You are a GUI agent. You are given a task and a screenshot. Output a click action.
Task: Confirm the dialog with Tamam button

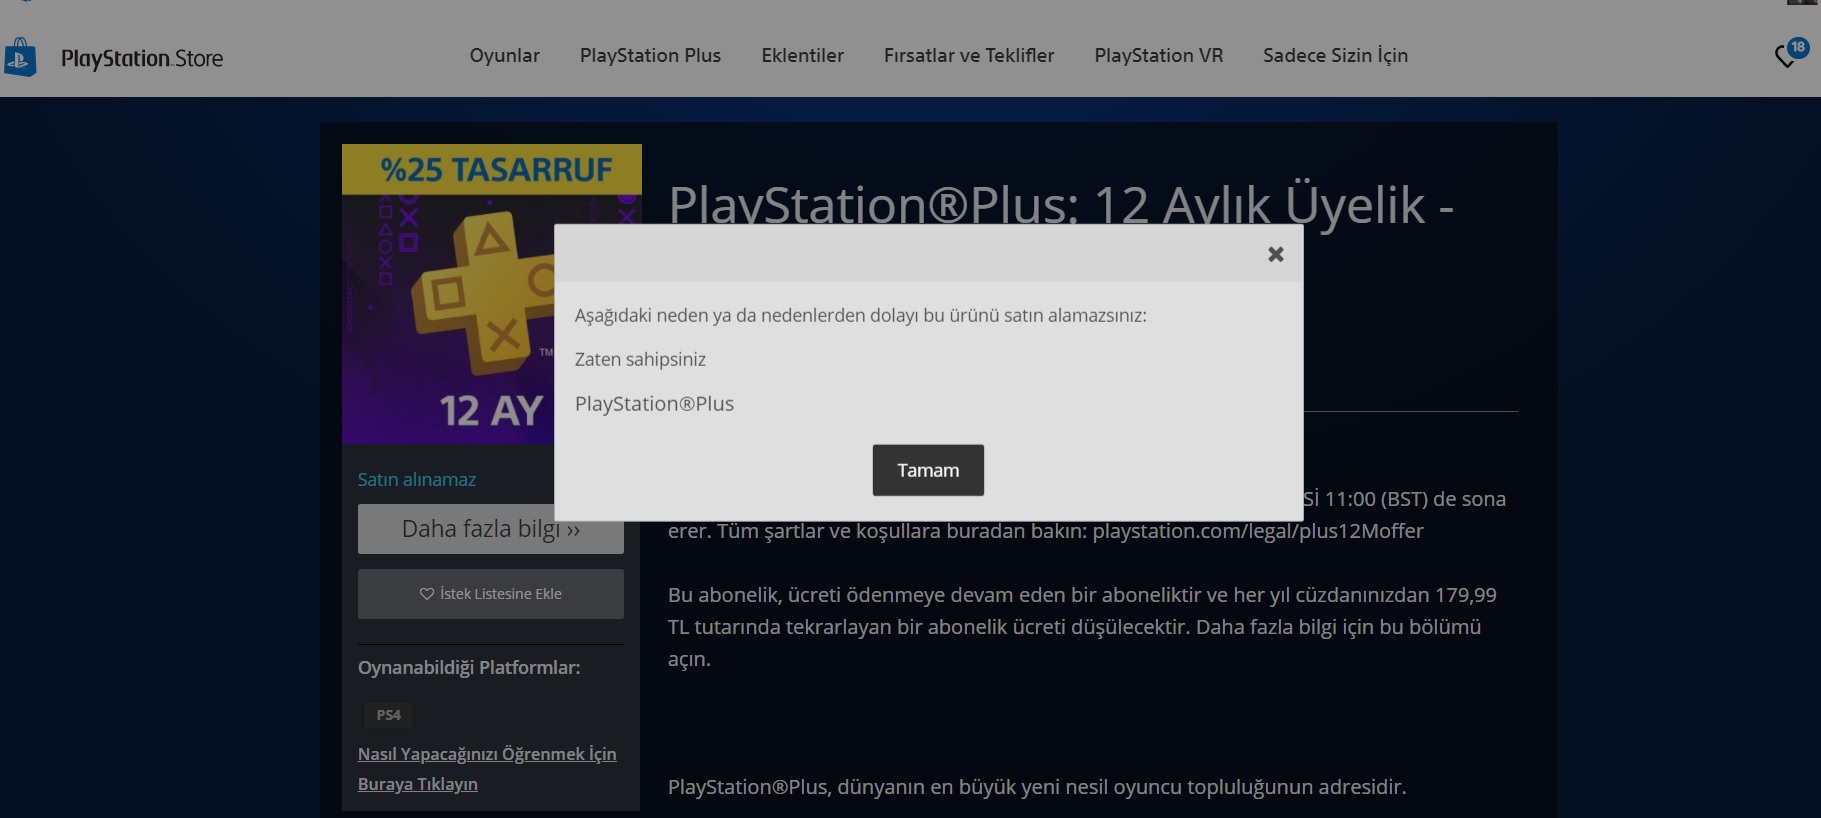click(928, 470)
